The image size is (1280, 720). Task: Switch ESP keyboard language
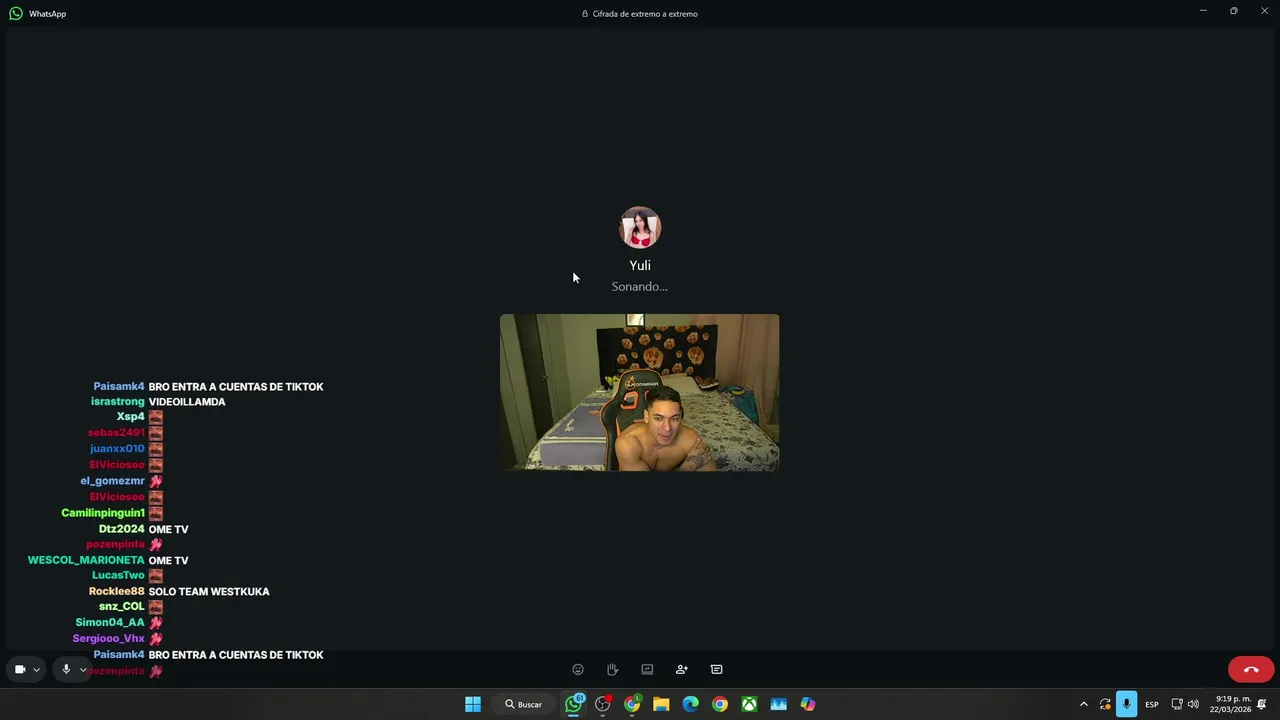1152,704
